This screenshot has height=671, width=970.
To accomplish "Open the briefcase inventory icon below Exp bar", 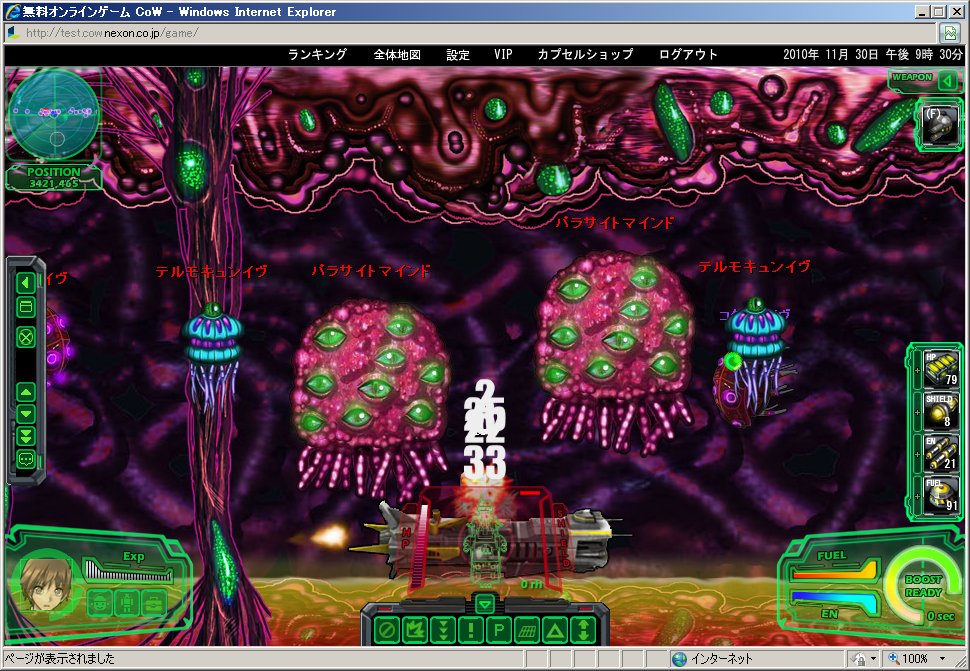I will [x=153, y=603].
